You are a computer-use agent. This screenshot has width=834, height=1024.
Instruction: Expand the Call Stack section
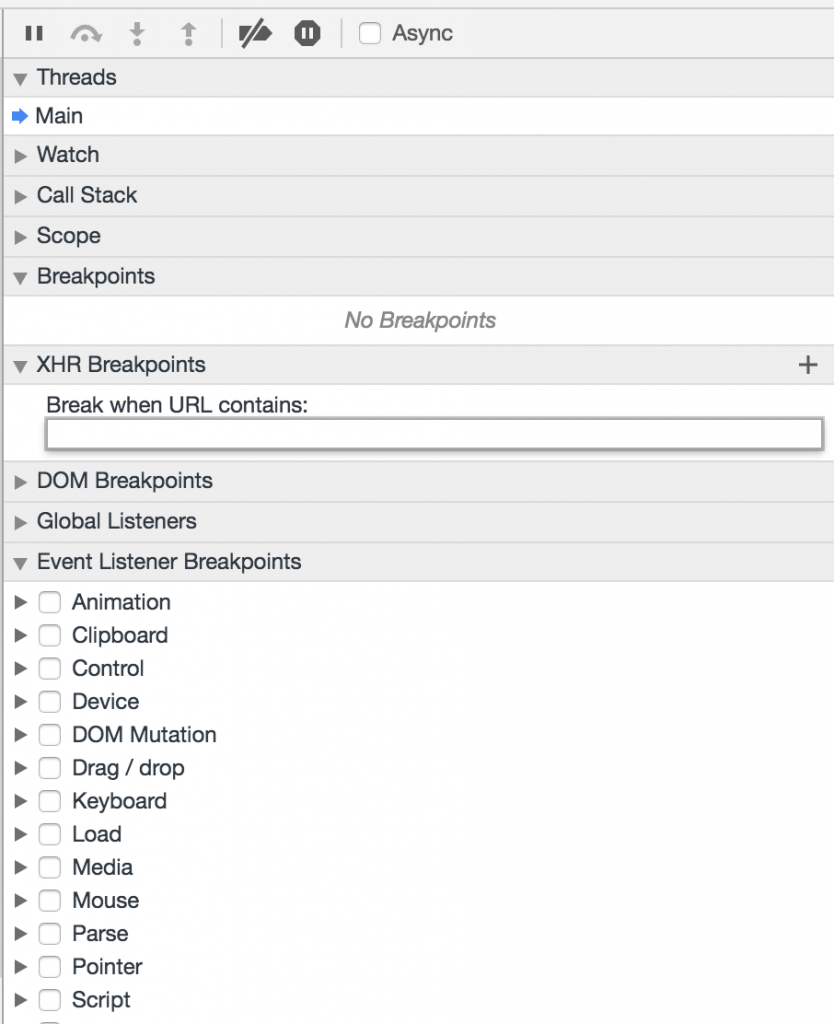[x=20, y=195]
